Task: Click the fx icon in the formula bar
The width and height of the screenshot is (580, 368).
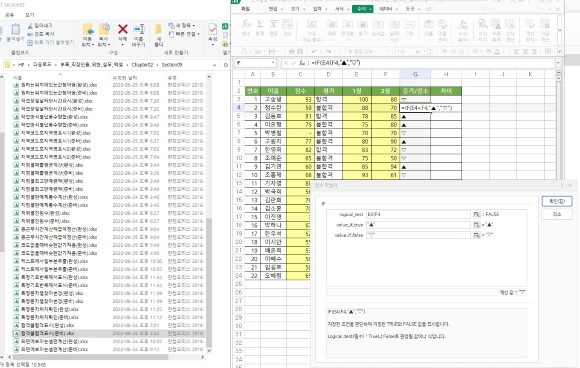Action: pyautogui.click(x=302, y=63)
